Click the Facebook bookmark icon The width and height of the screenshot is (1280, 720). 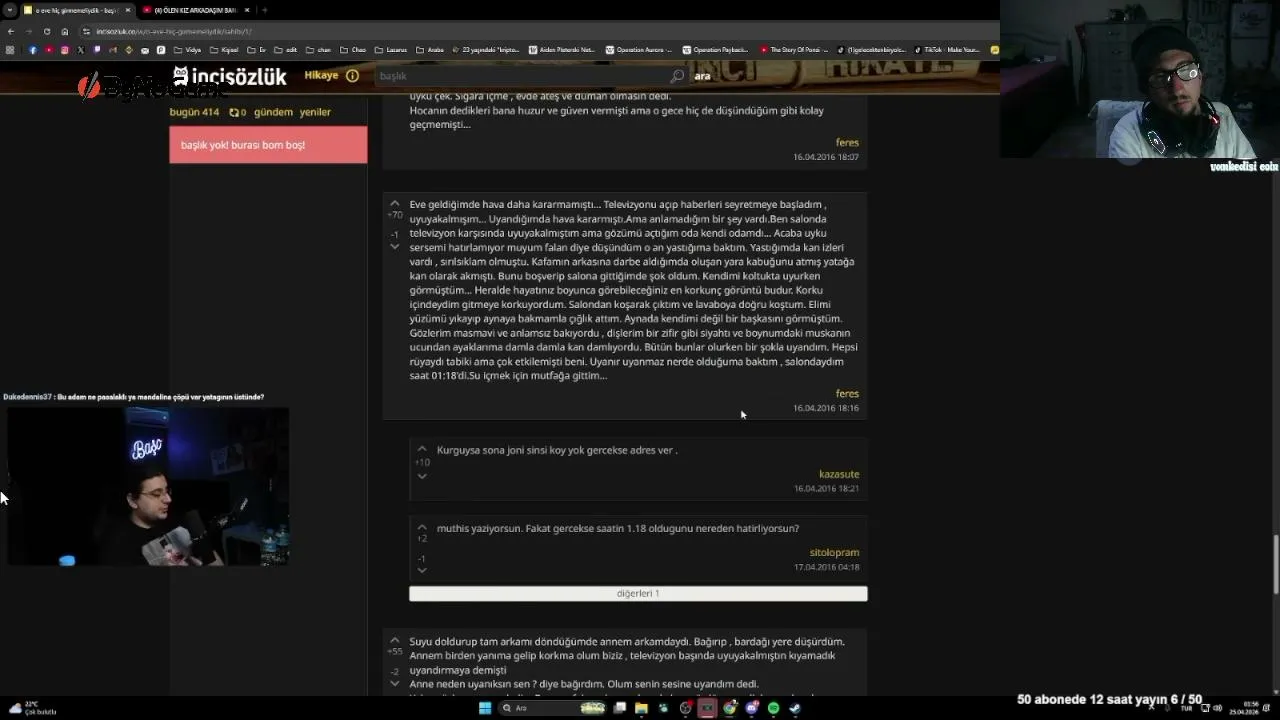click(32, 50)
